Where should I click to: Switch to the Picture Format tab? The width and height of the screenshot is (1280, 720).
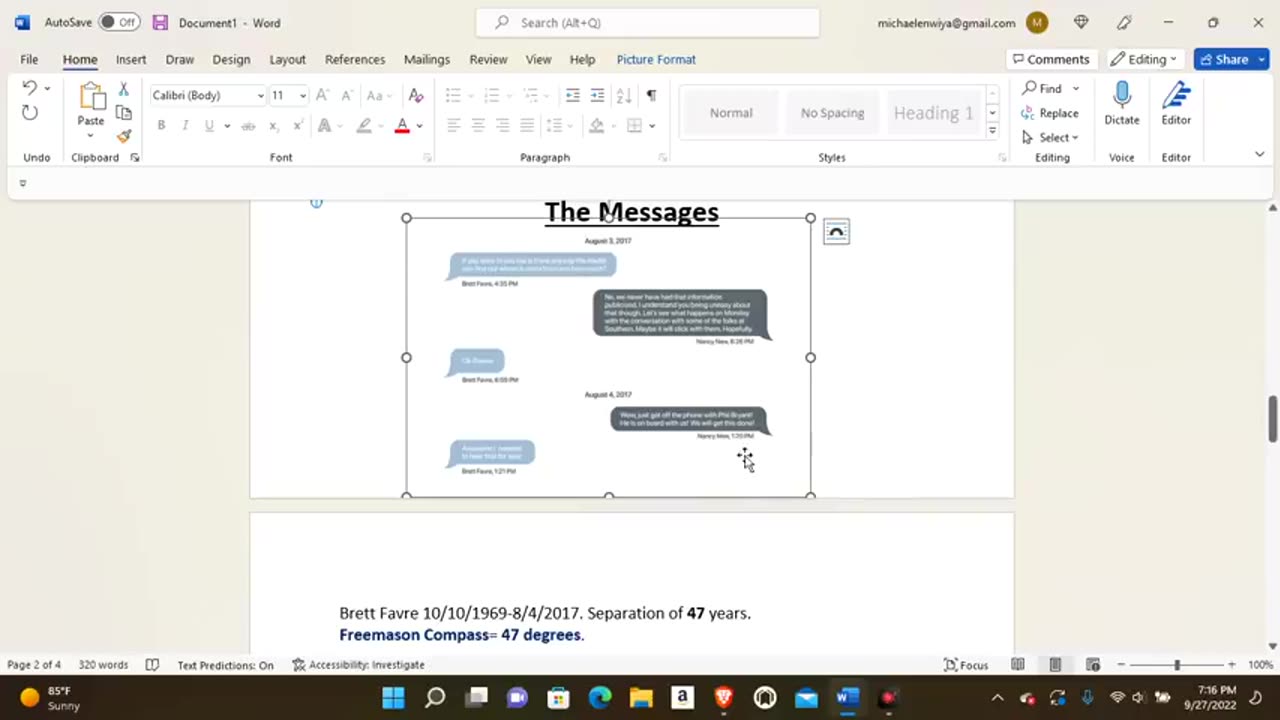tap(656, 59)
